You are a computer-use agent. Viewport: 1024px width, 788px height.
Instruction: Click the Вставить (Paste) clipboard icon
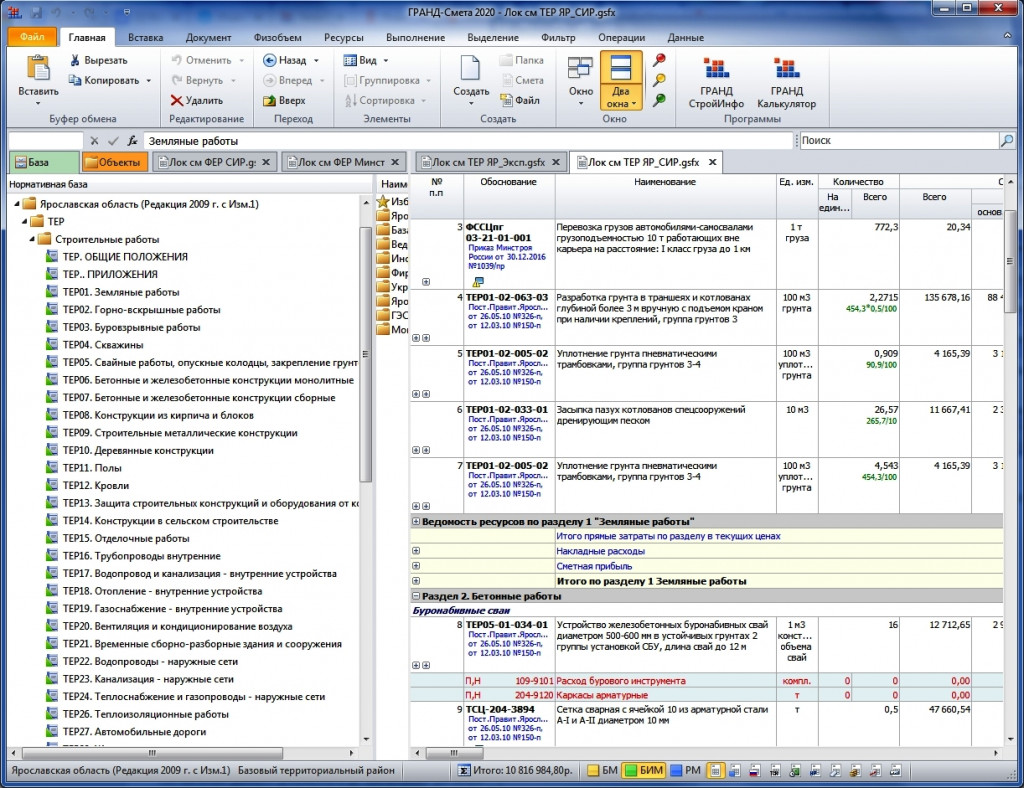click(38, 69)
